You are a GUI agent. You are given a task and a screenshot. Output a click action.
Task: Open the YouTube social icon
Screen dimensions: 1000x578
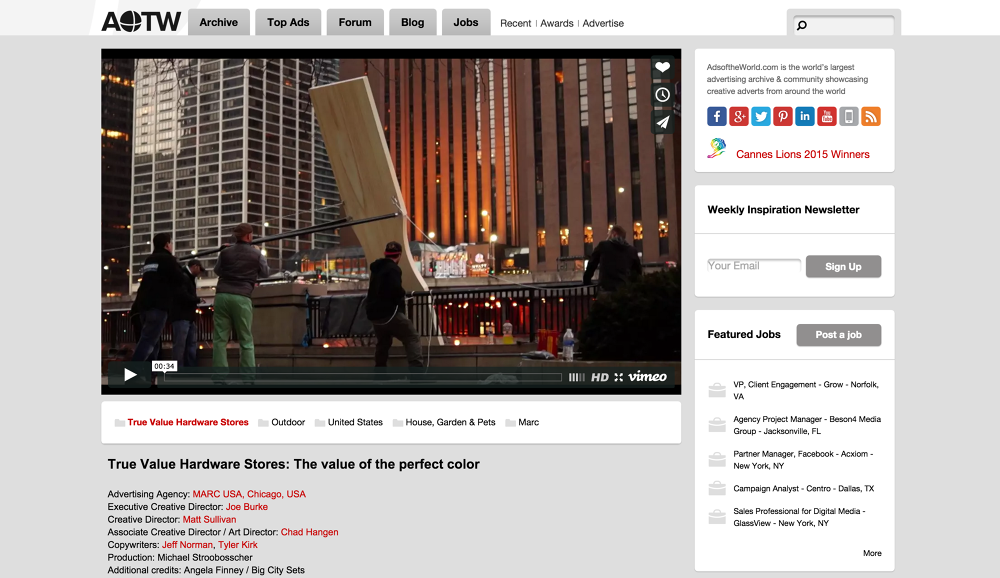(x=827, y=116)
